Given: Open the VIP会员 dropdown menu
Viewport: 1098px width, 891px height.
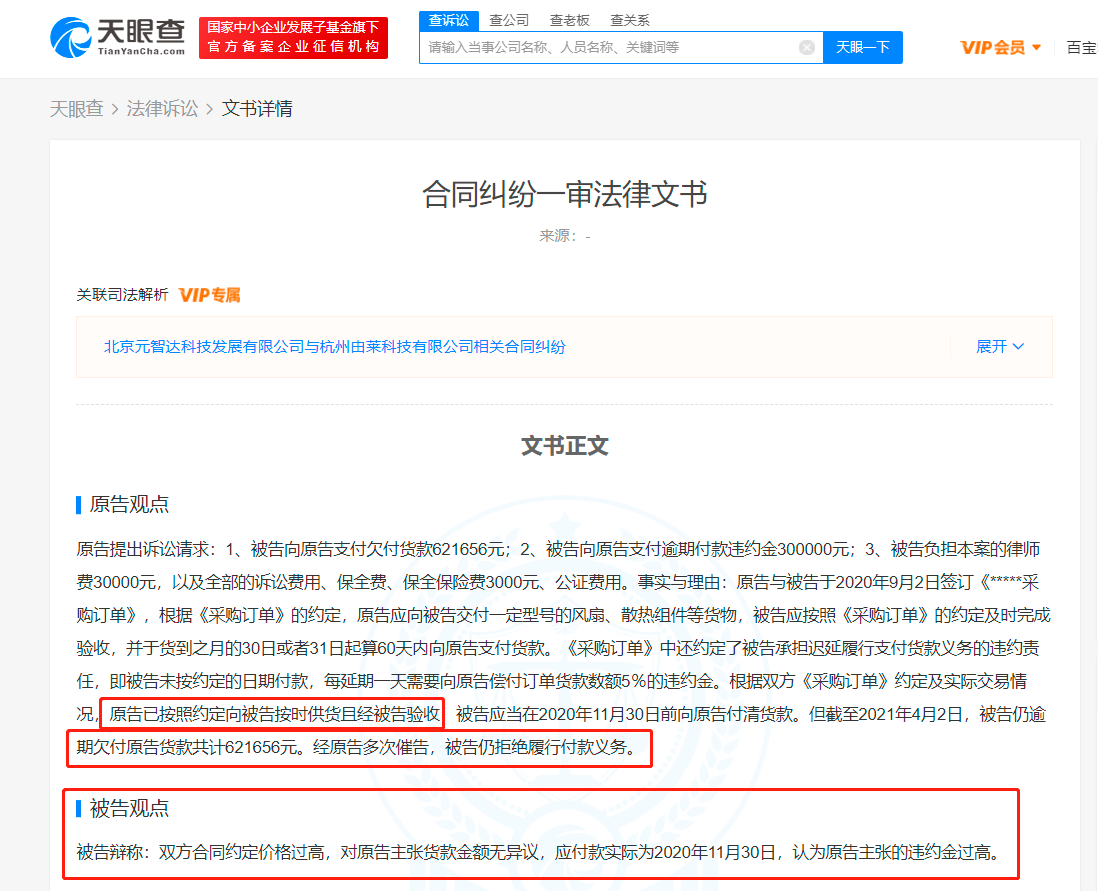Looking at the screenshot, I should [1000, 48].
